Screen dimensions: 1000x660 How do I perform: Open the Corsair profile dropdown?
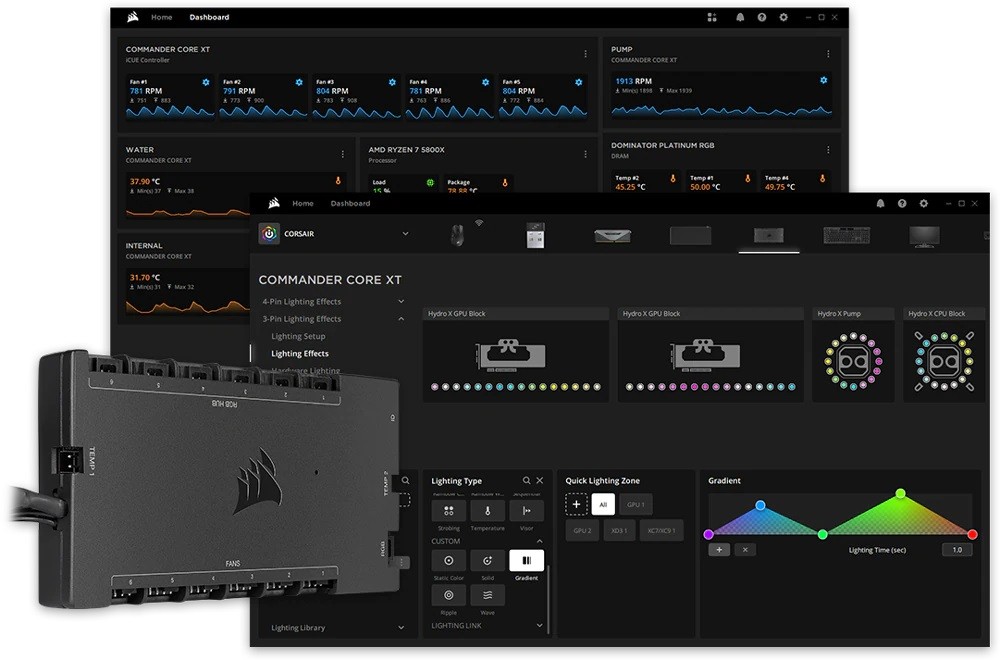[405, 234]
